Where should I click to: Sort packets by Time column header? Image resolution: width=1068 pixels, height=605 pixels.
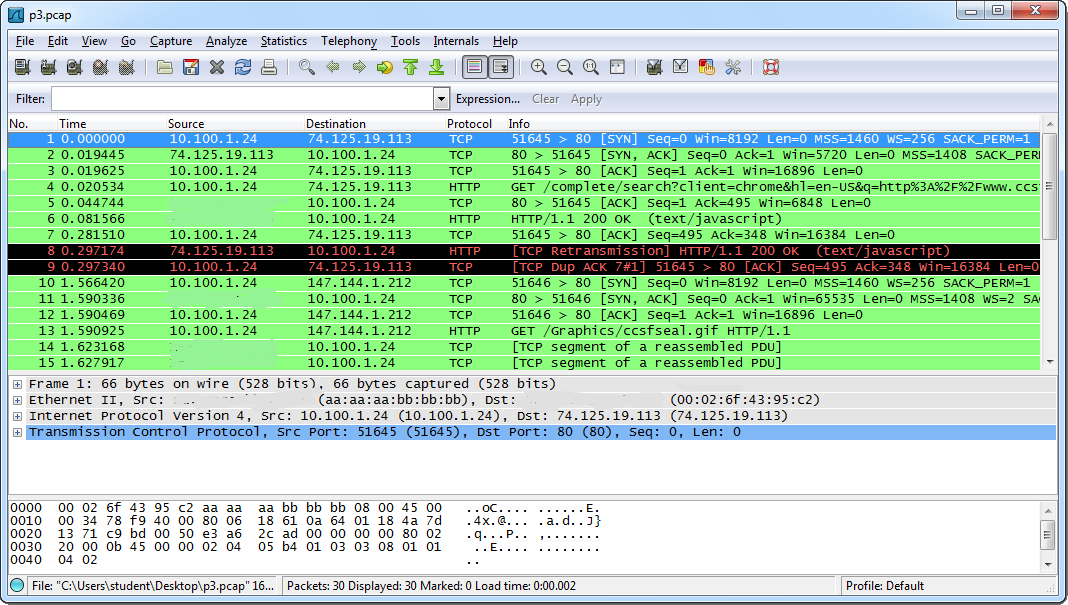[111, 123]
